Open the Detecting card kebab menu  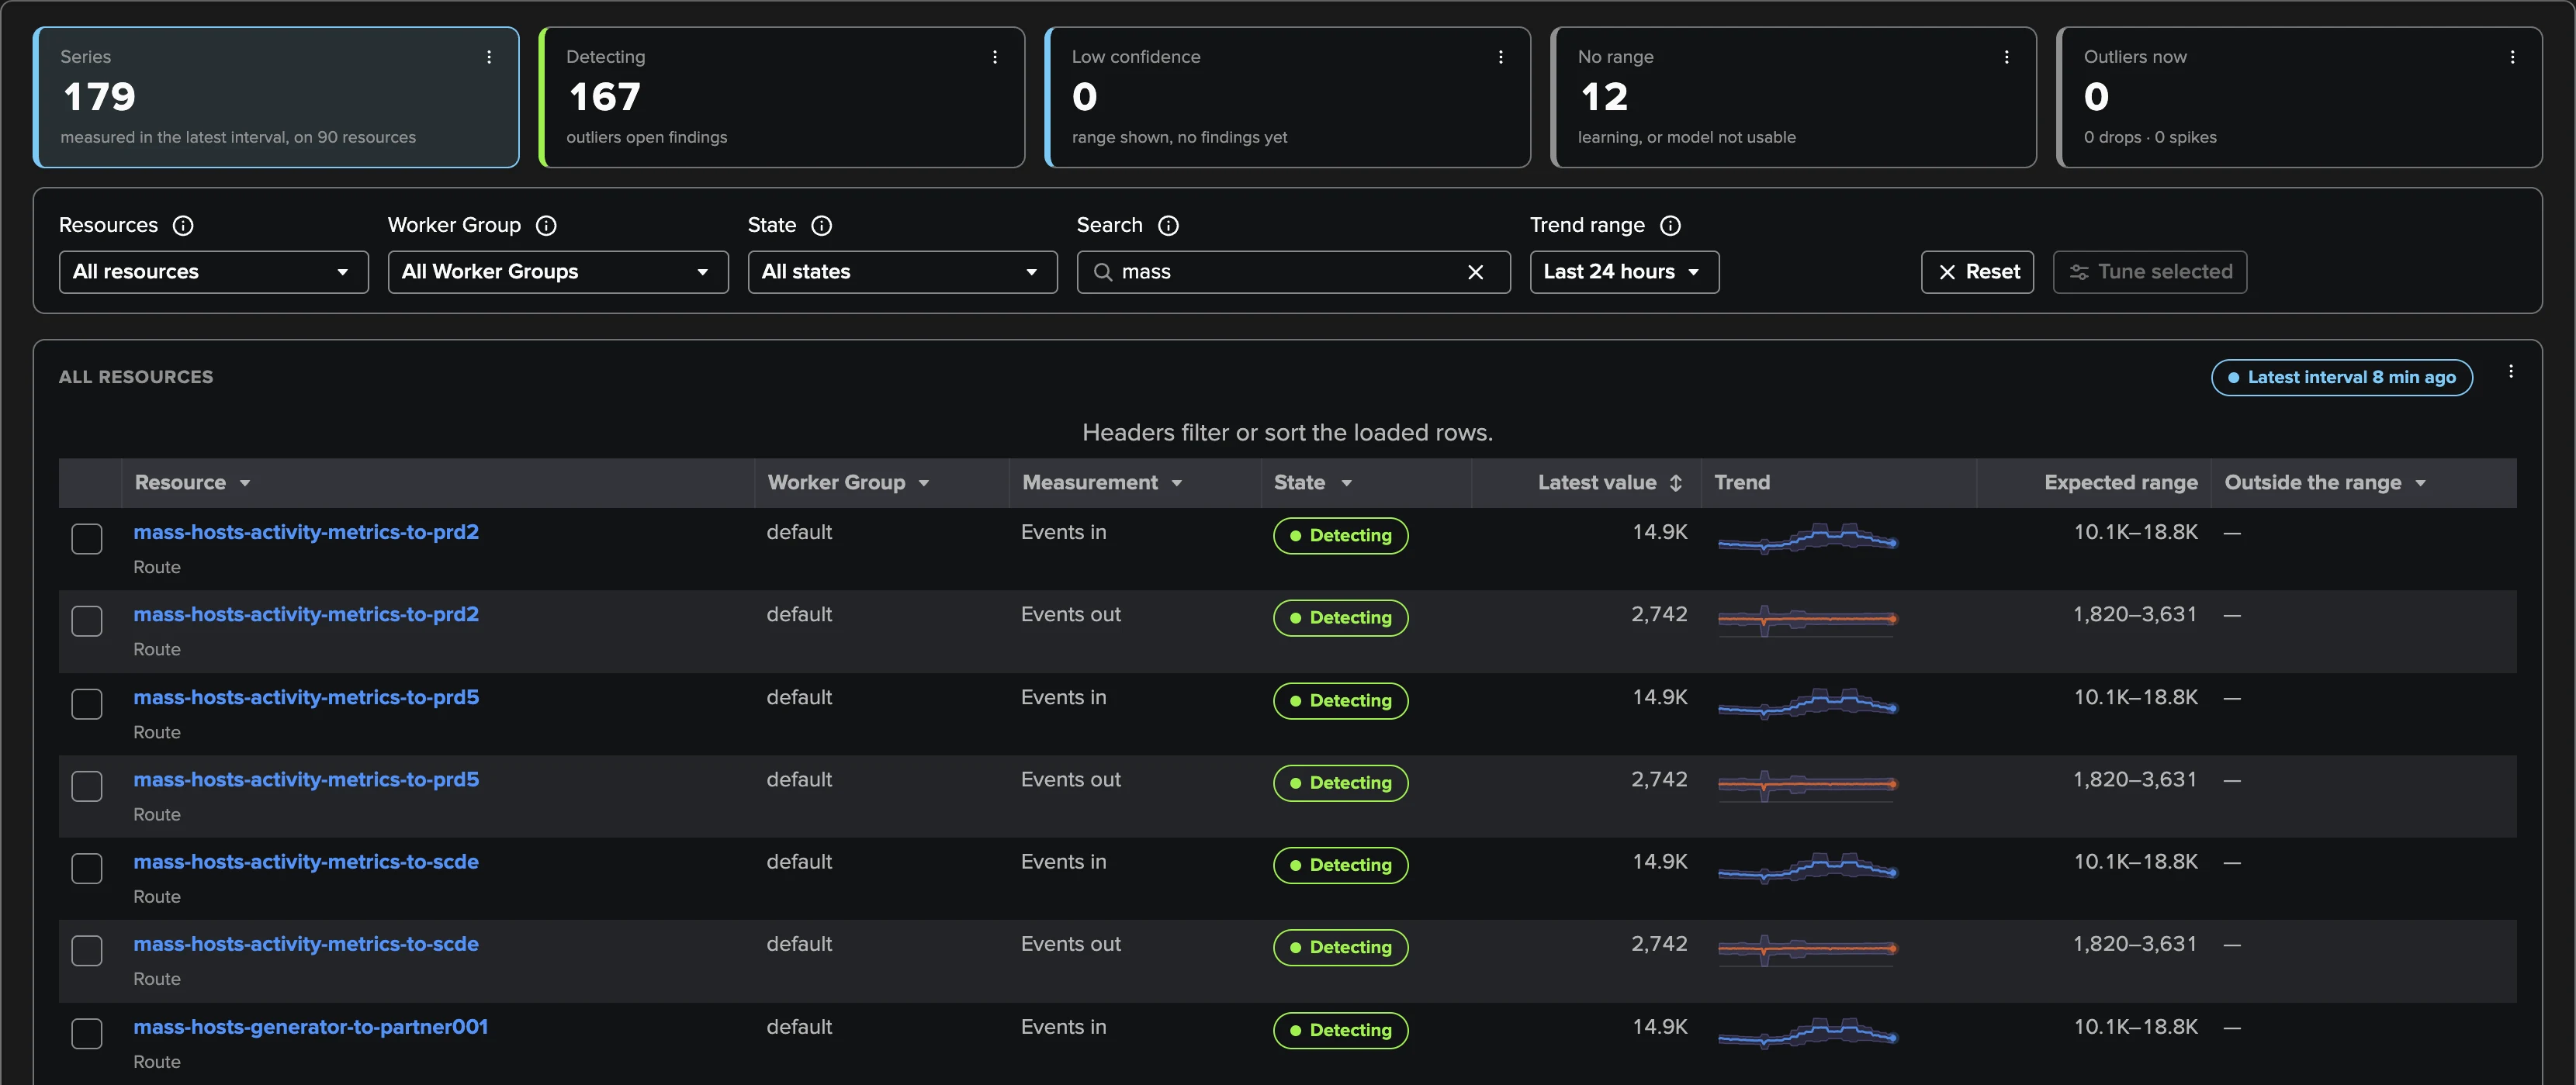click(x=995, y=57)
